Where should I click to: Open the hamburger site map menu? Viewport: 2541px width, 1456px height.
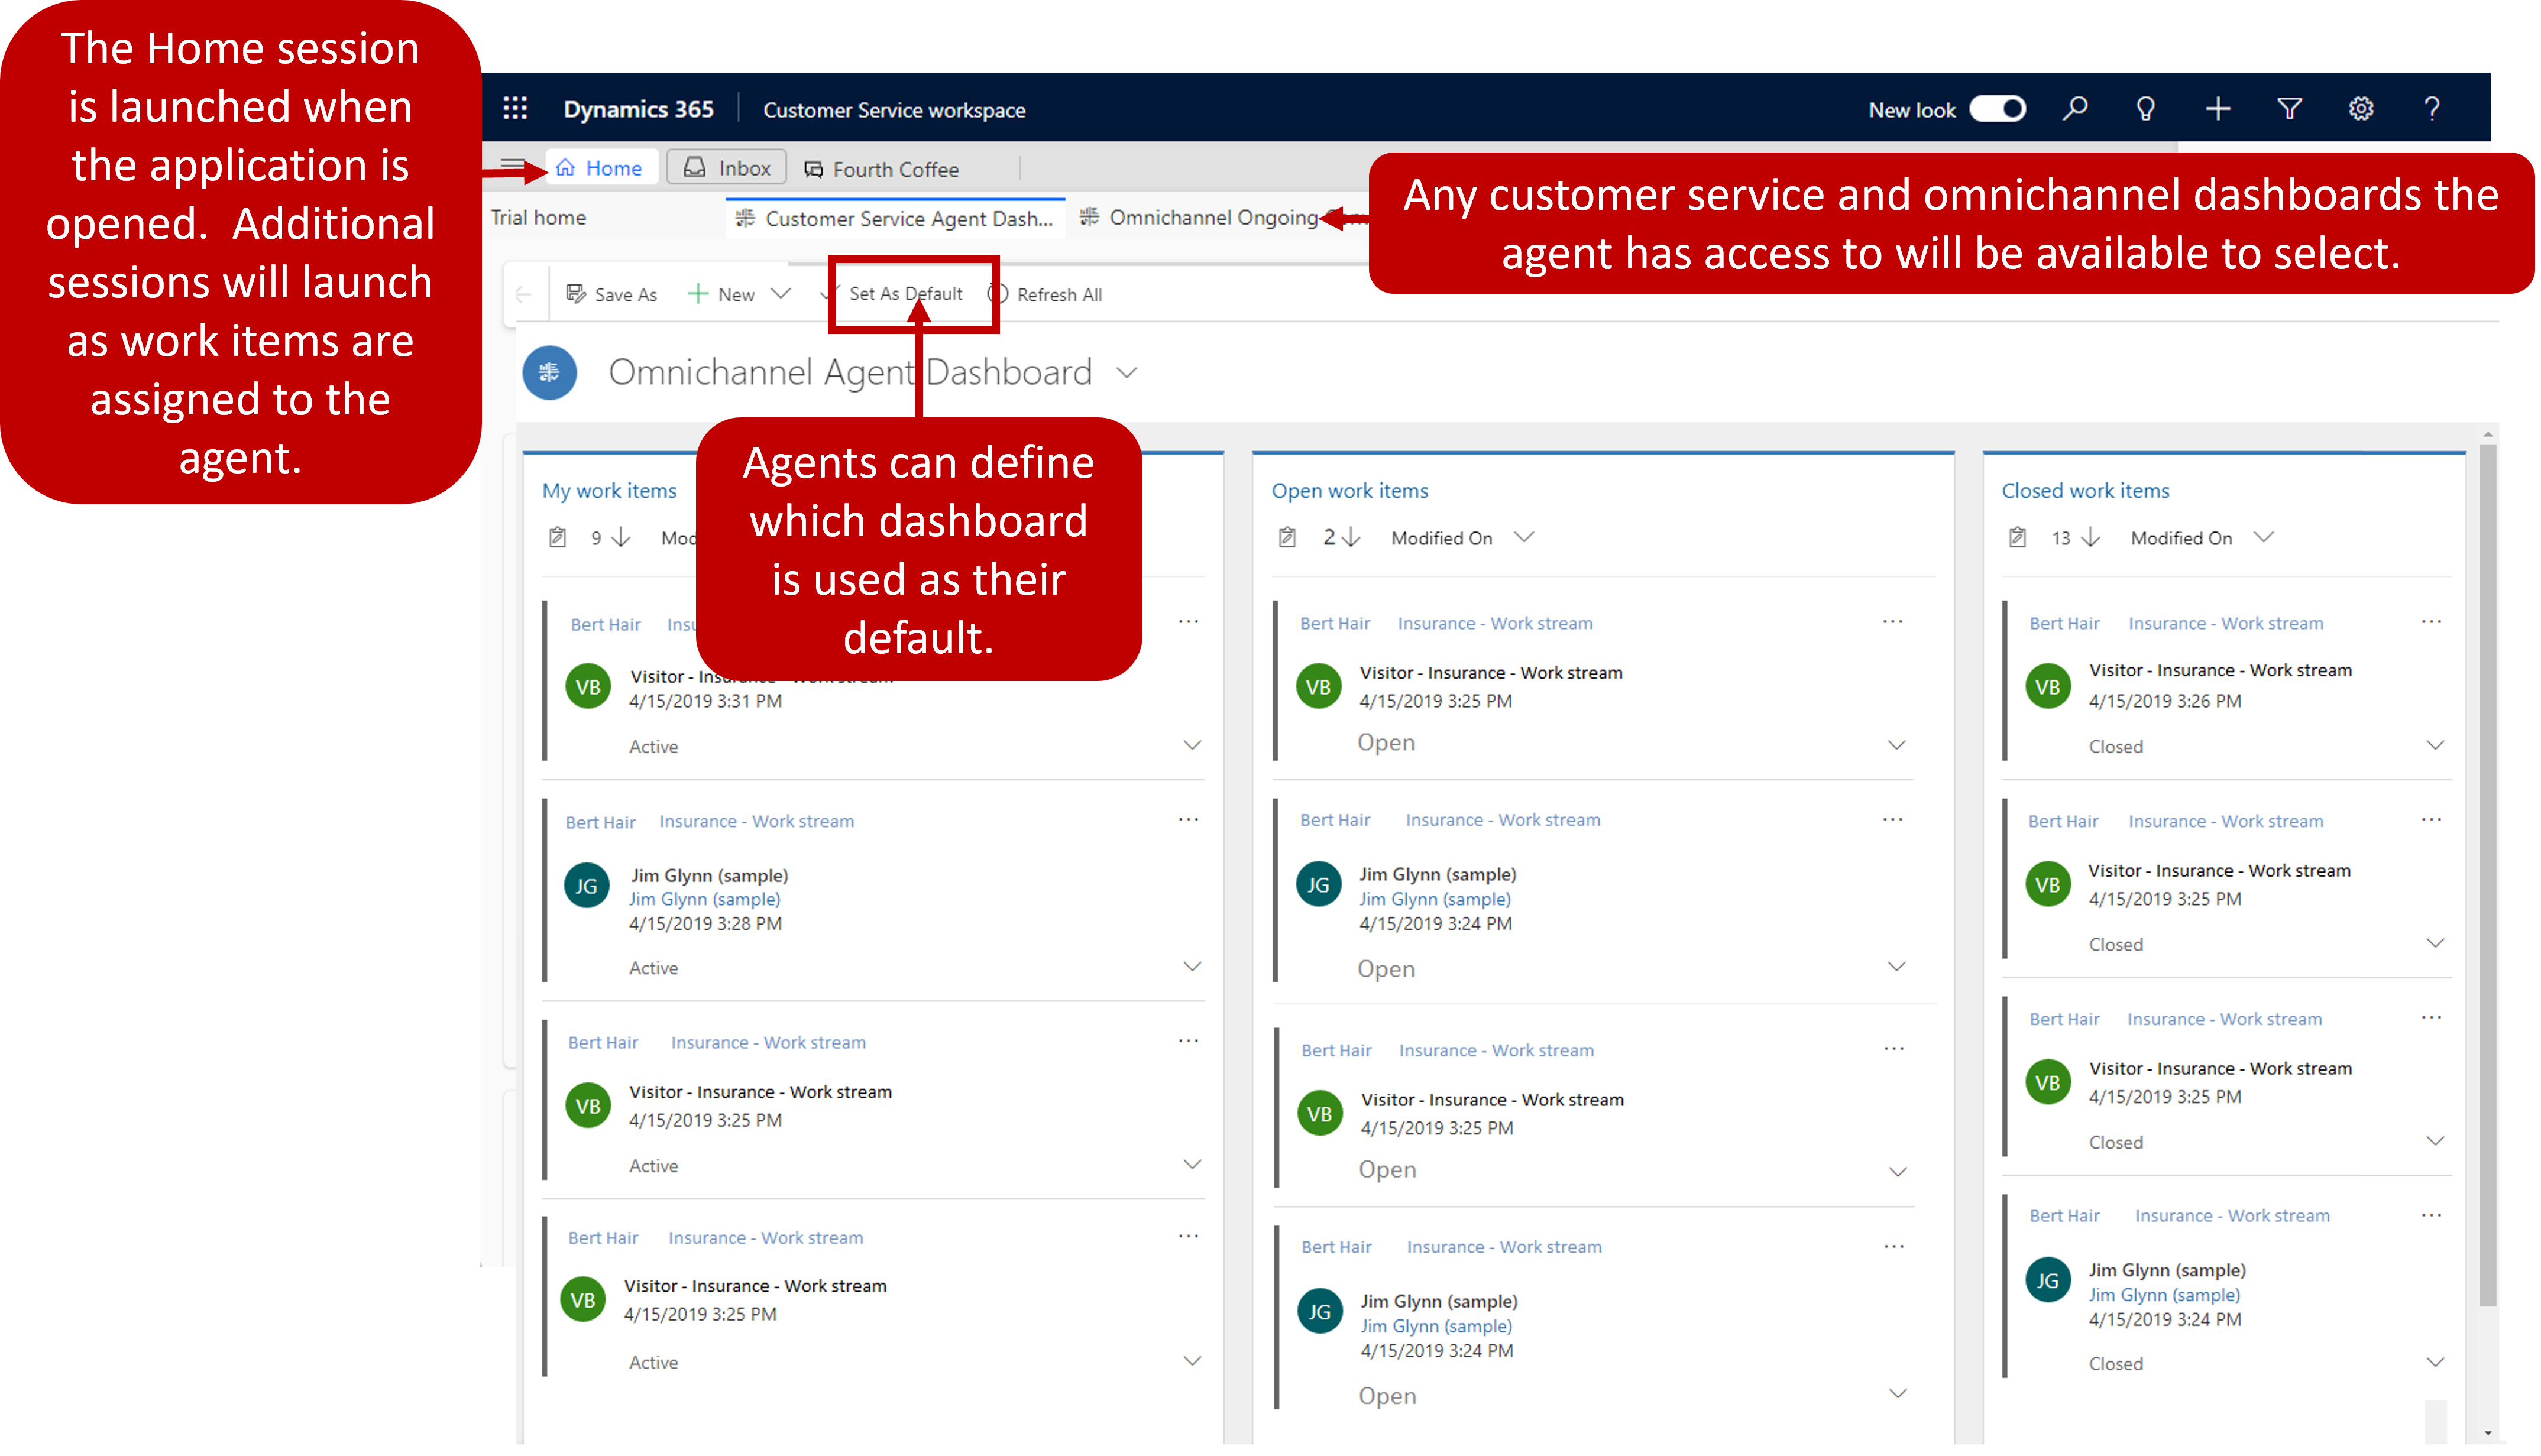click(512, 165)
